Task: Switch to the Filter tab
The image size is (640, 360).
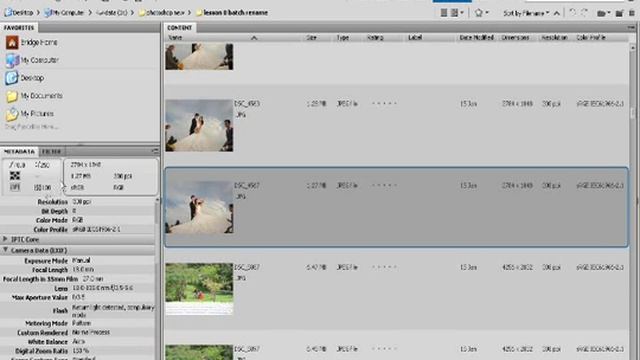Action: pos(51,151)
